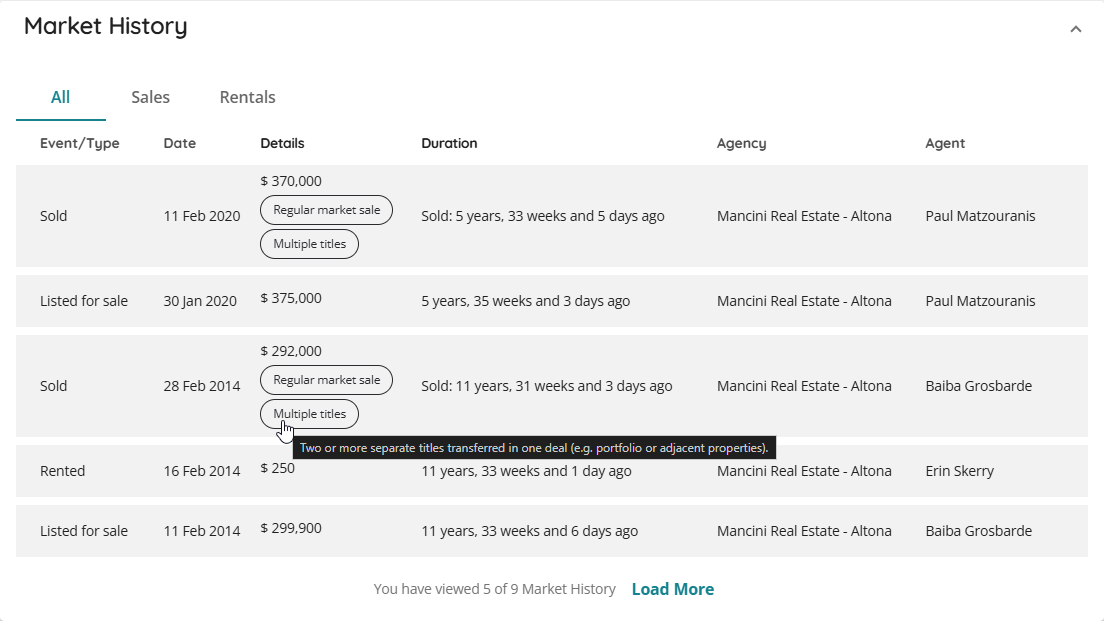Click Regular market sale tag for 2014 sale
1104x621 pixels.
tap(326, 380)
